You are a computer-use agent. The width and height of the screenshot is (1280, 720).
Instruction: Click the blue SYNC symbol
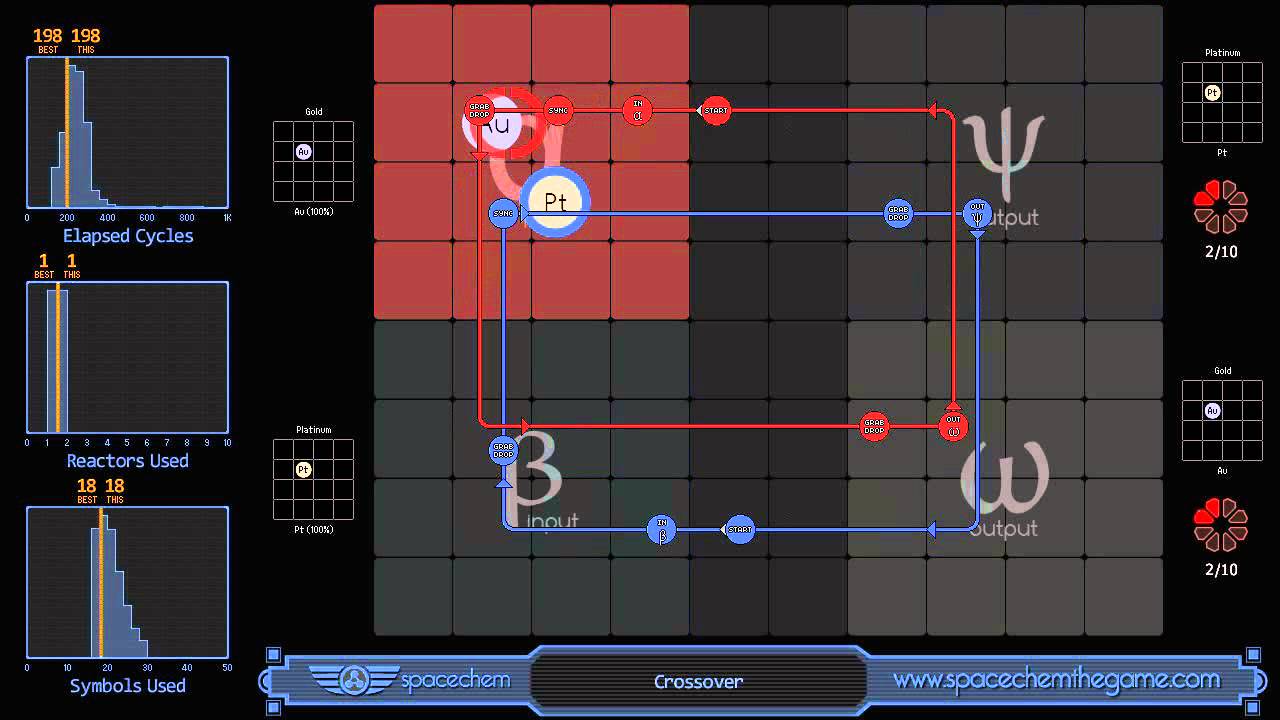pos(504,213)
